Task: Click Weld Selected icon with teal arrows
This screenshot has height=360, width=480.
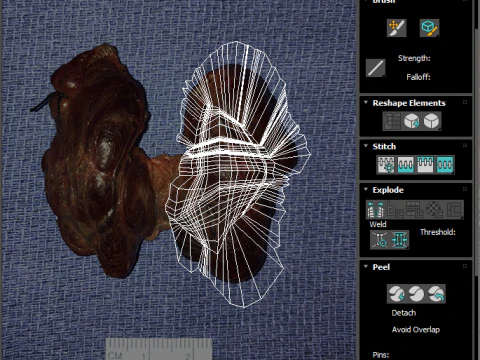Action: 399,240
